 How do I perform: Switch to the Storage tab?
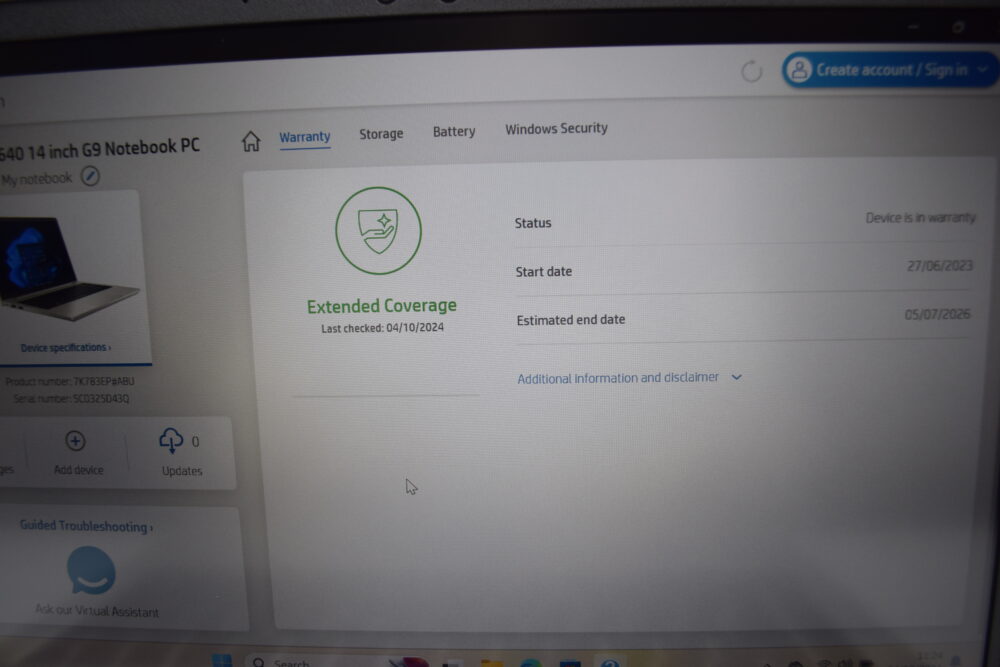[x=381, y=134]
